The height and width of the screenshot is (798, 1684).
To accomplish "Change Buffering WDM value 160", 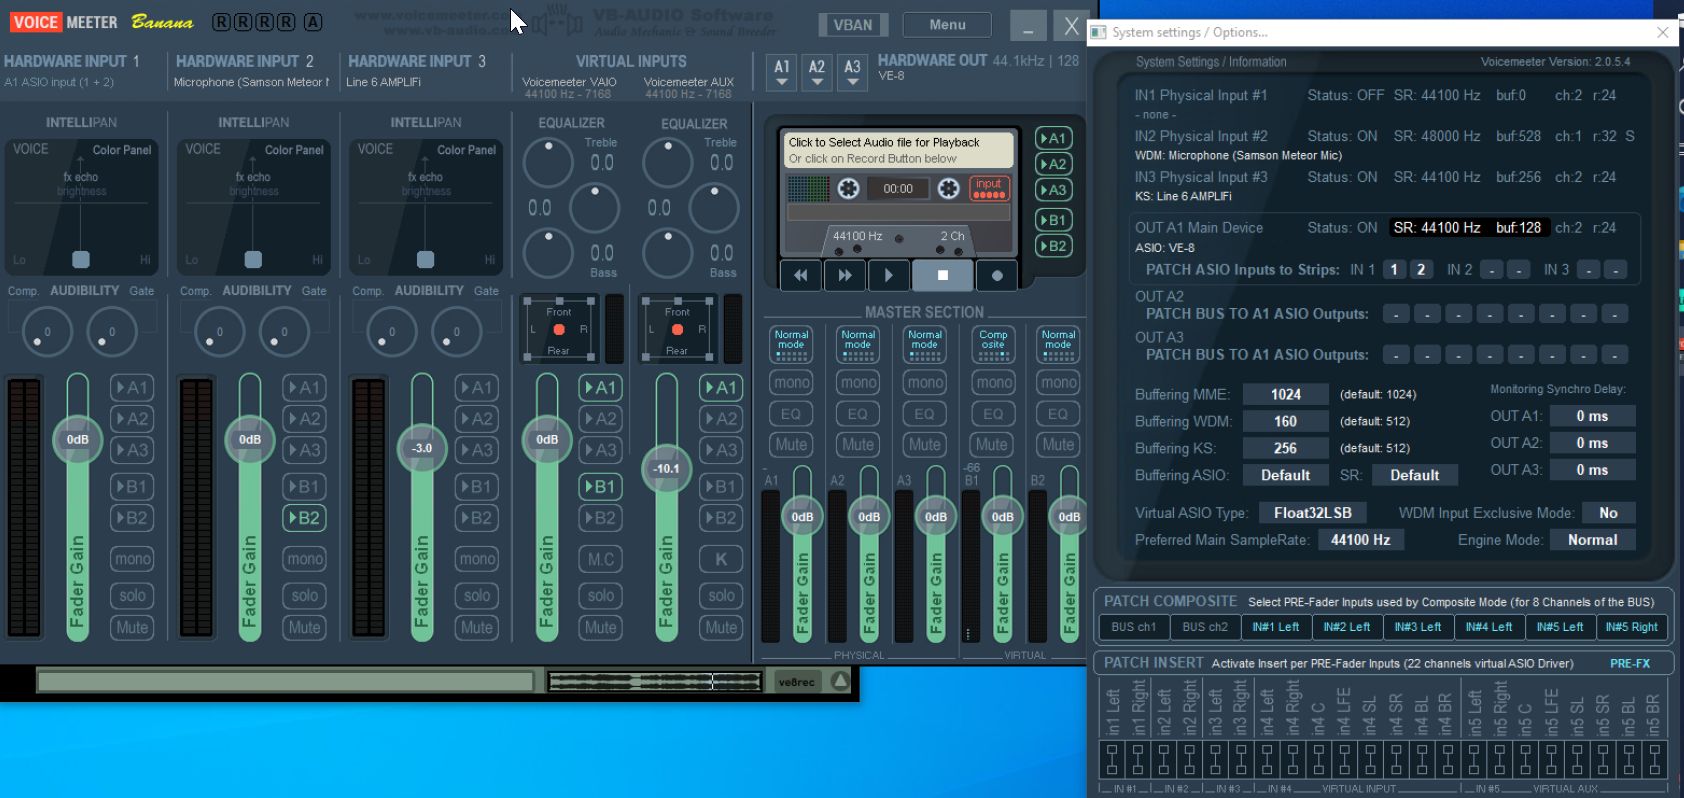I will pyautogui.click(x=1286, y=421).
